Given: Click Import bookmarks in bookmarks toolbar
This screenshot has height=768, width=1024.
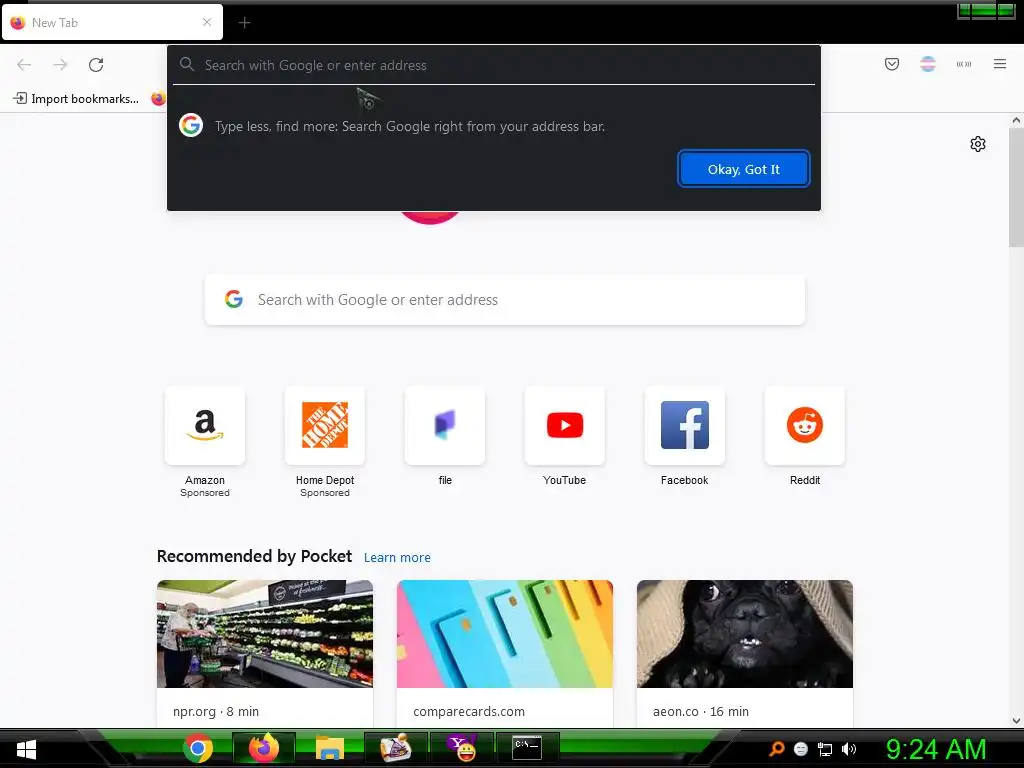Looking at the screenshot, I should pyautogui.click(x=76, y=99).
